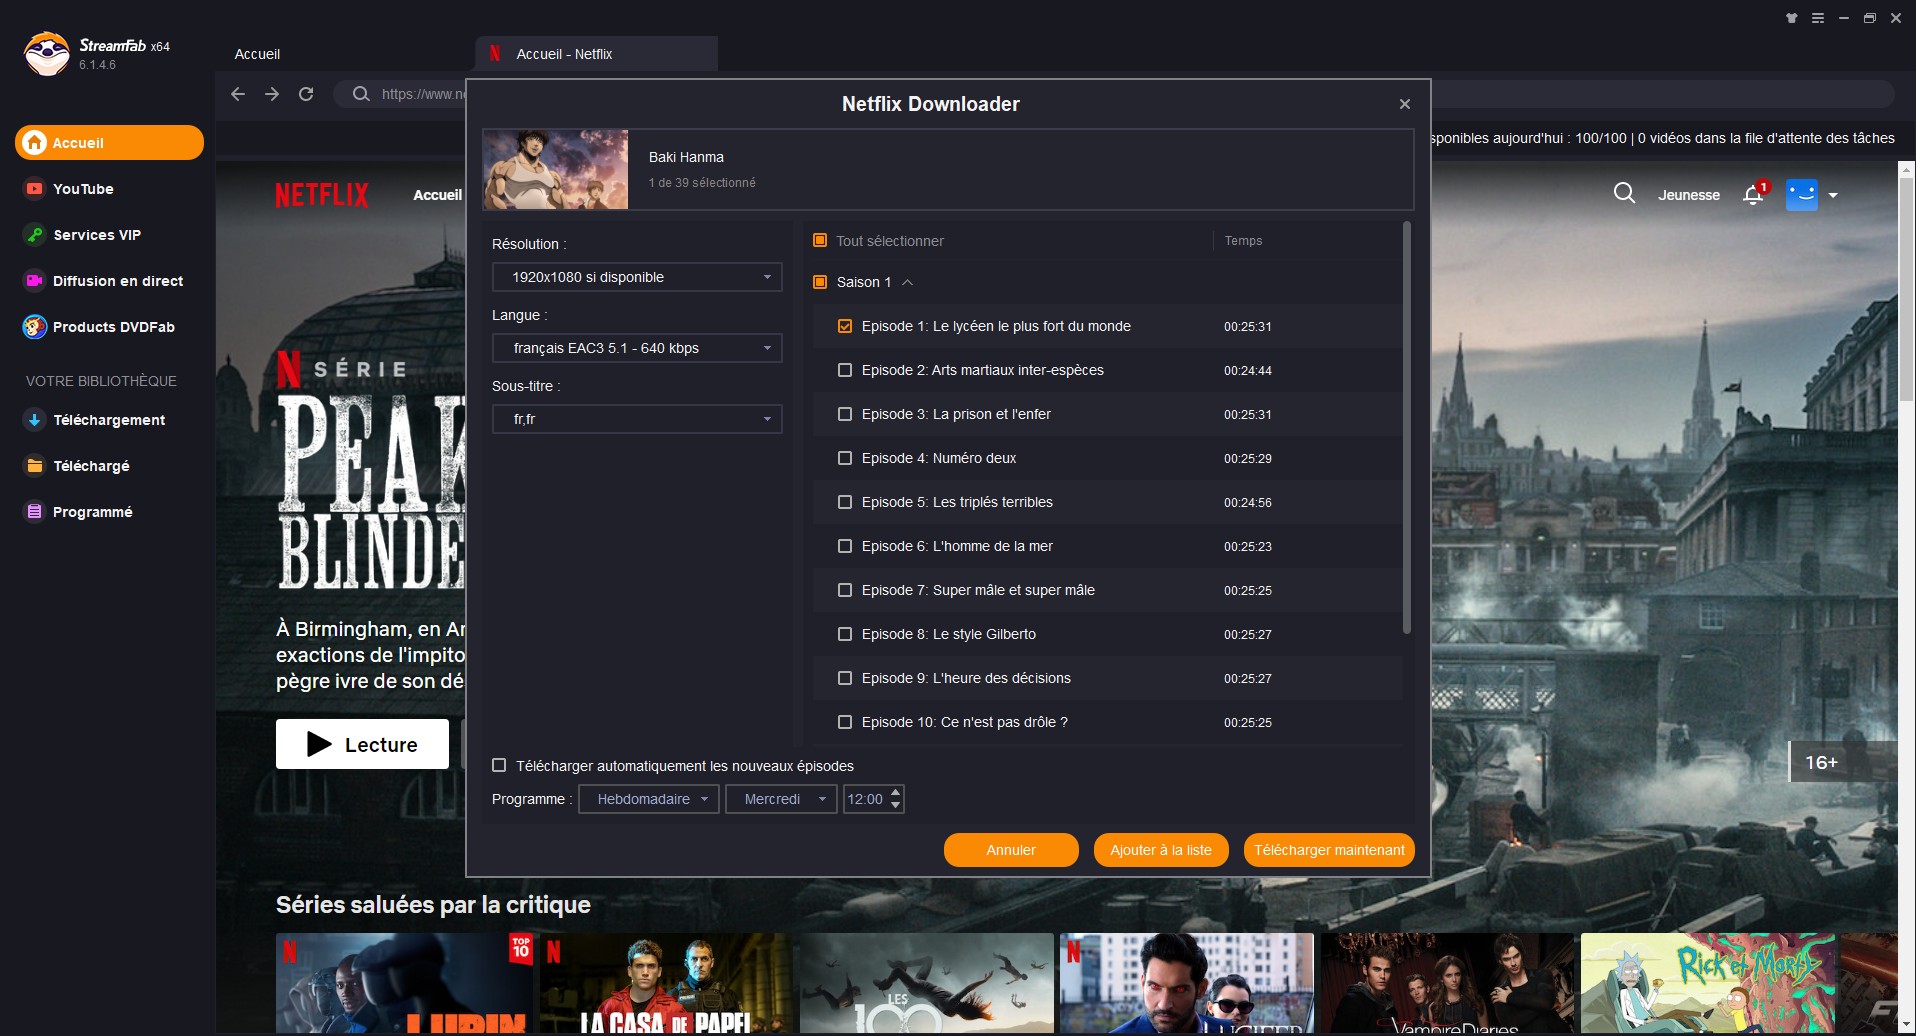Check Episode 3 La prison et l'enfer
The image size is (1916, 1036).
tap(845, 414)
